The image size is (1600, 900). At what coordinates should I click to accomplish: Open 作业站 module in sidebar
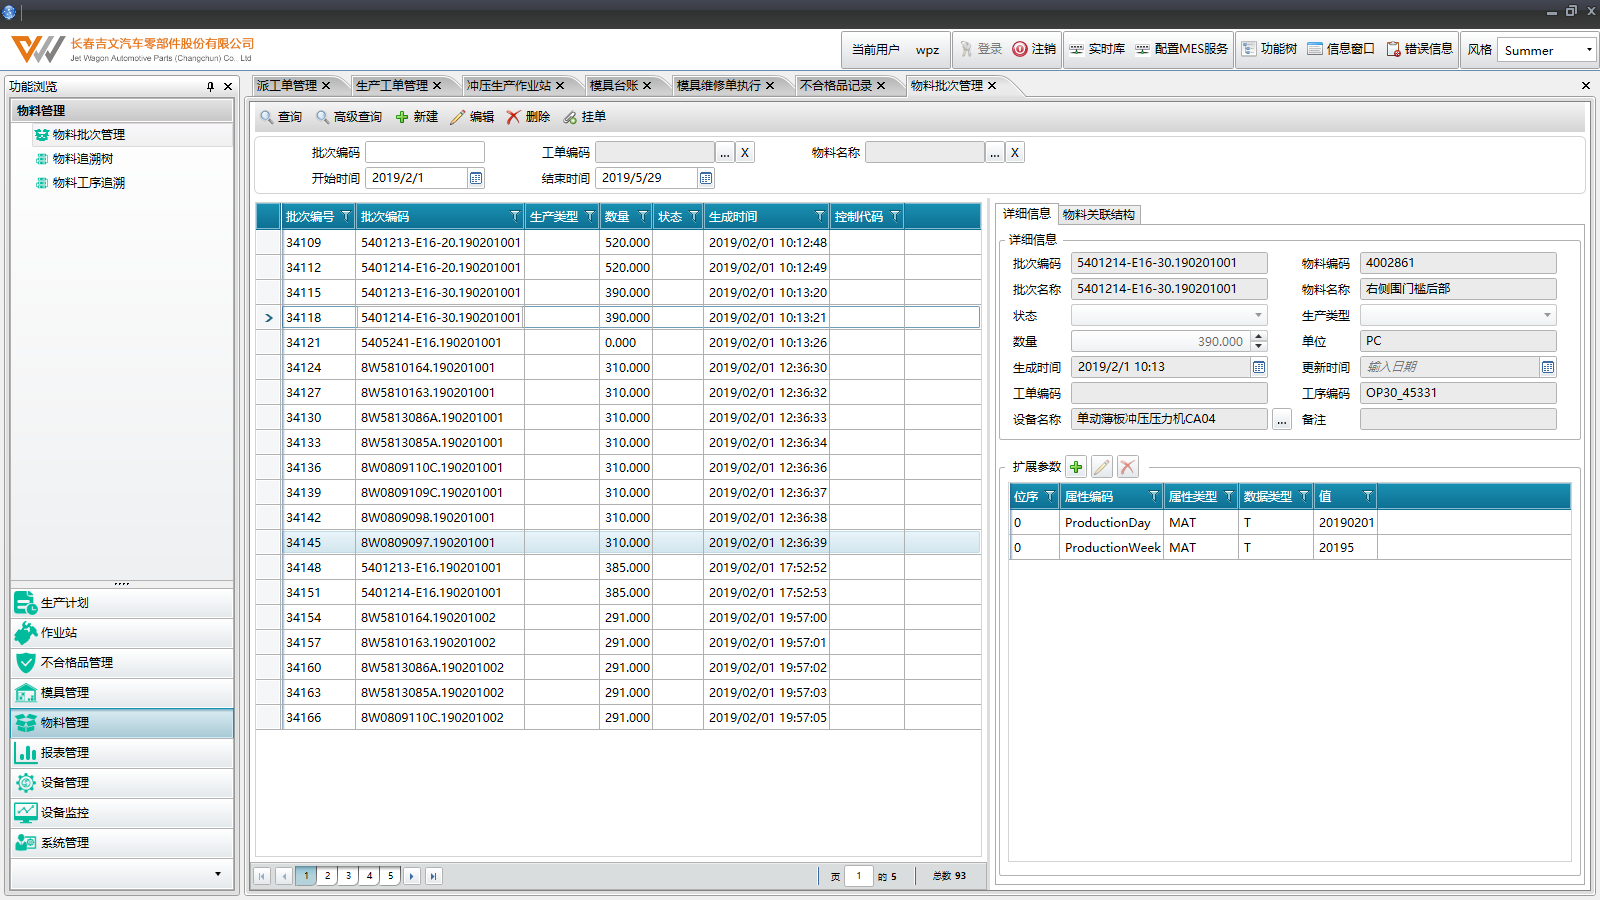click(122, 633)
